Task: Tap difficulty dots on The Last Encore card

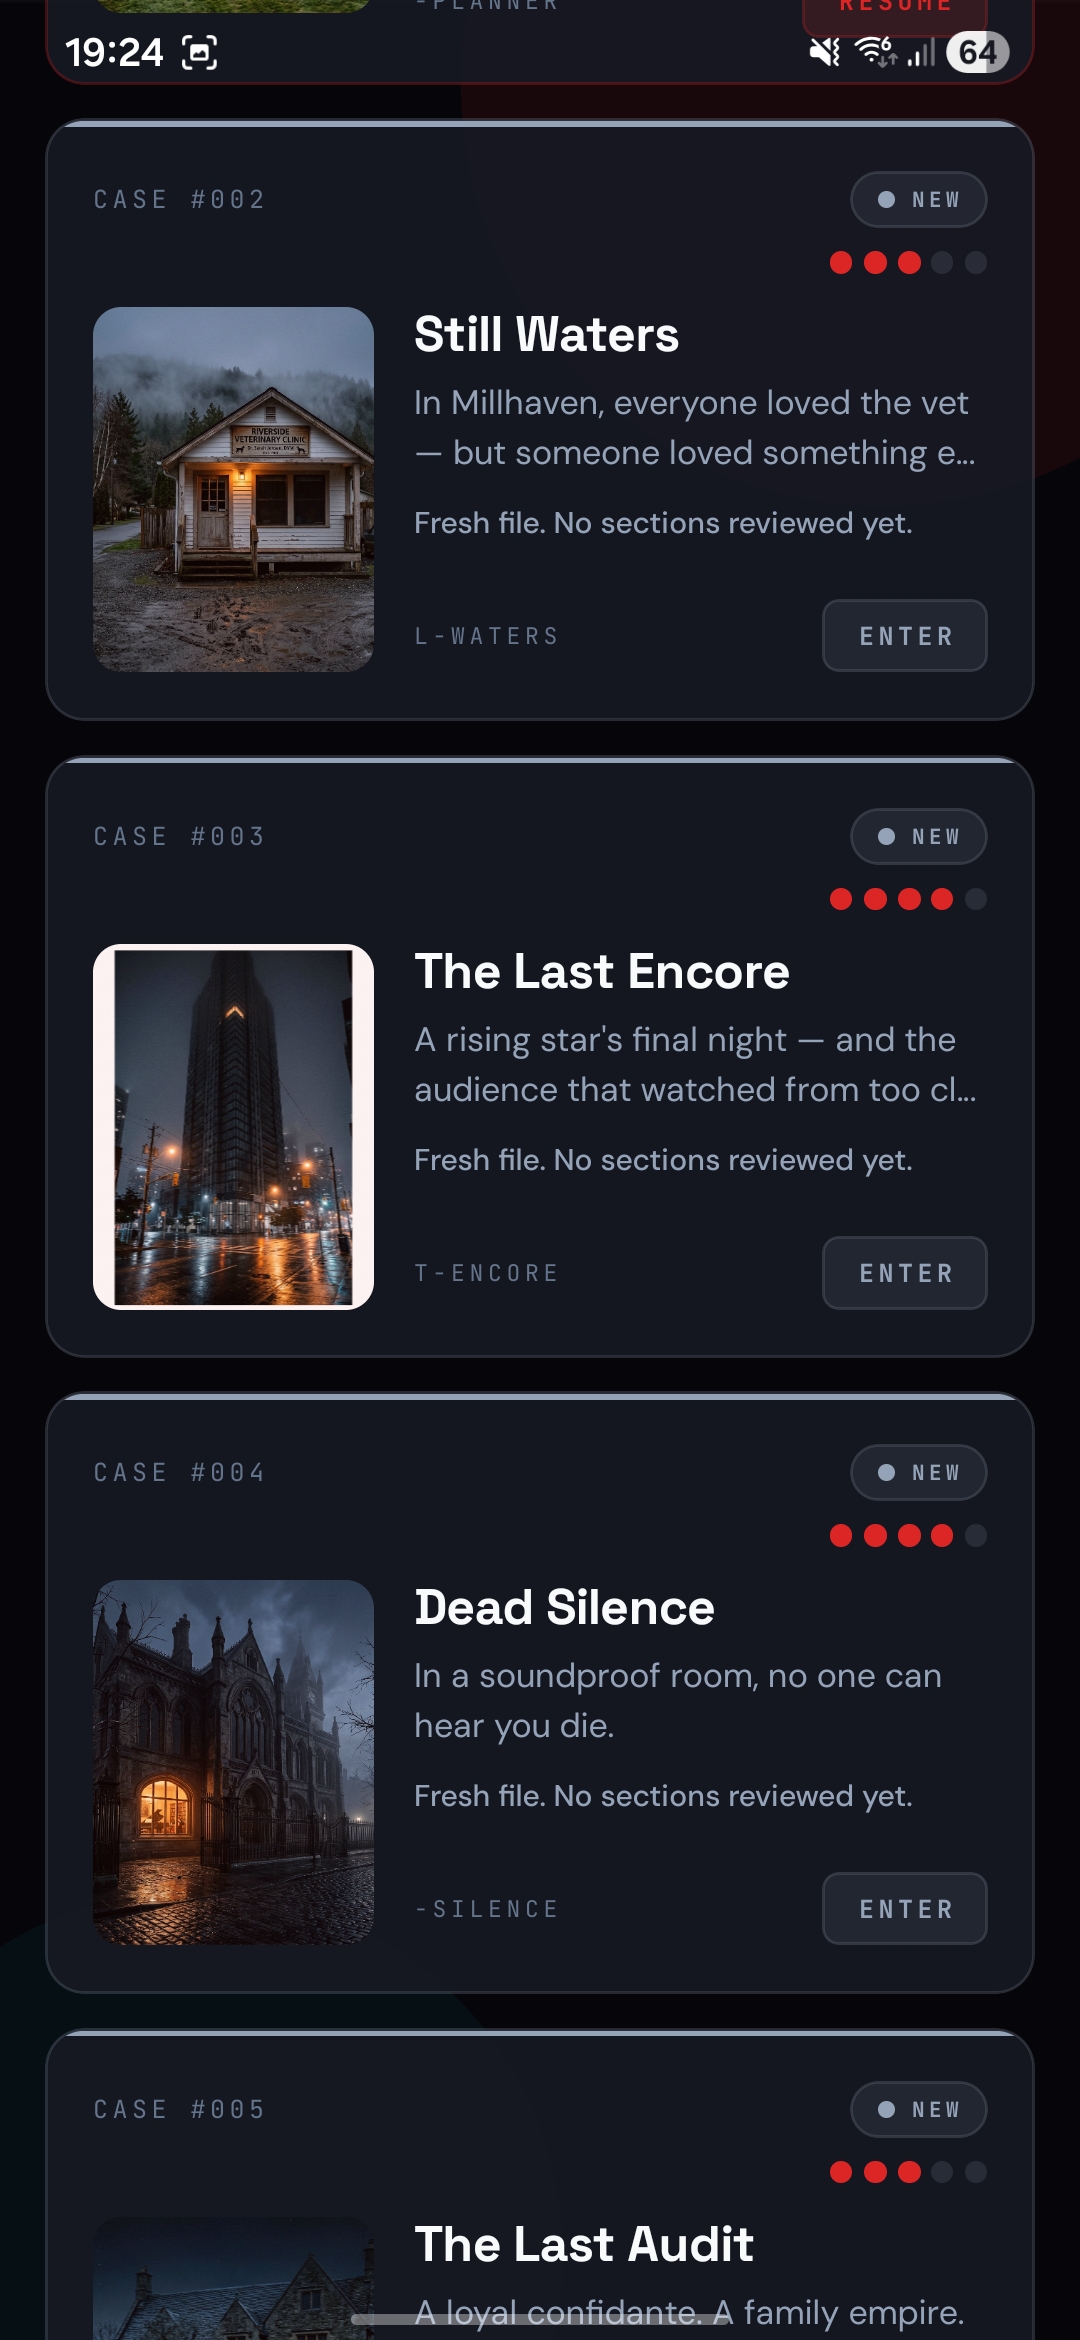Action: 908,899
